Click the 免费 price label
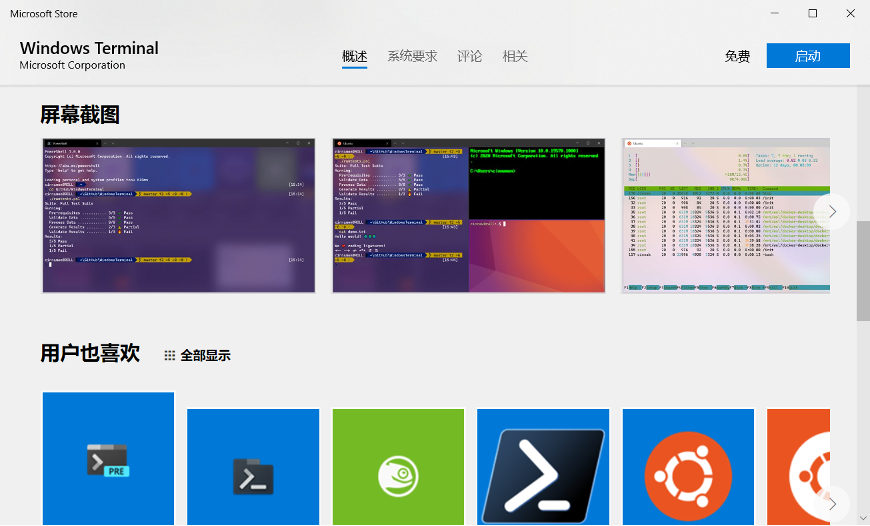870x526 pixels. [737, 56]
